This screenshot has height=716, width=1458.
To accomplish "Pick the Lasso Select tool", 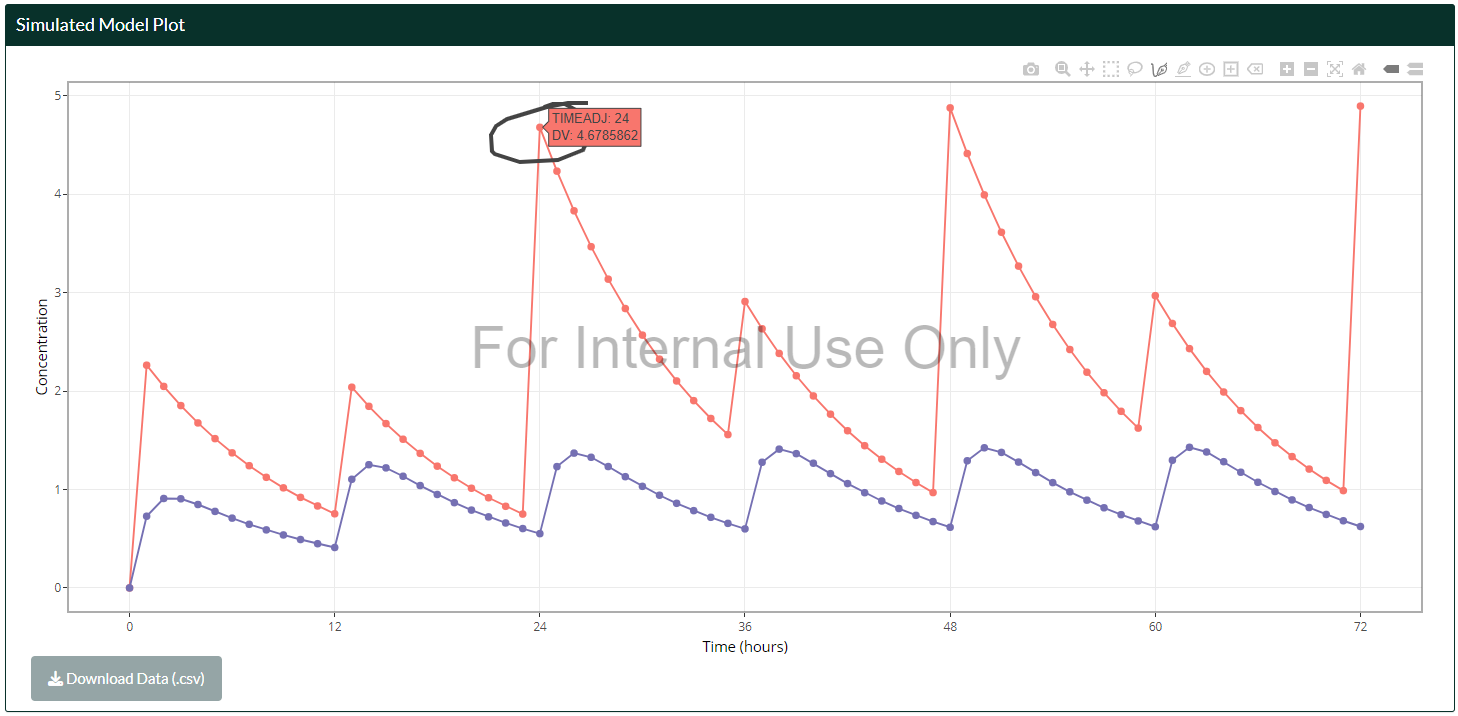I will 1135,69.
